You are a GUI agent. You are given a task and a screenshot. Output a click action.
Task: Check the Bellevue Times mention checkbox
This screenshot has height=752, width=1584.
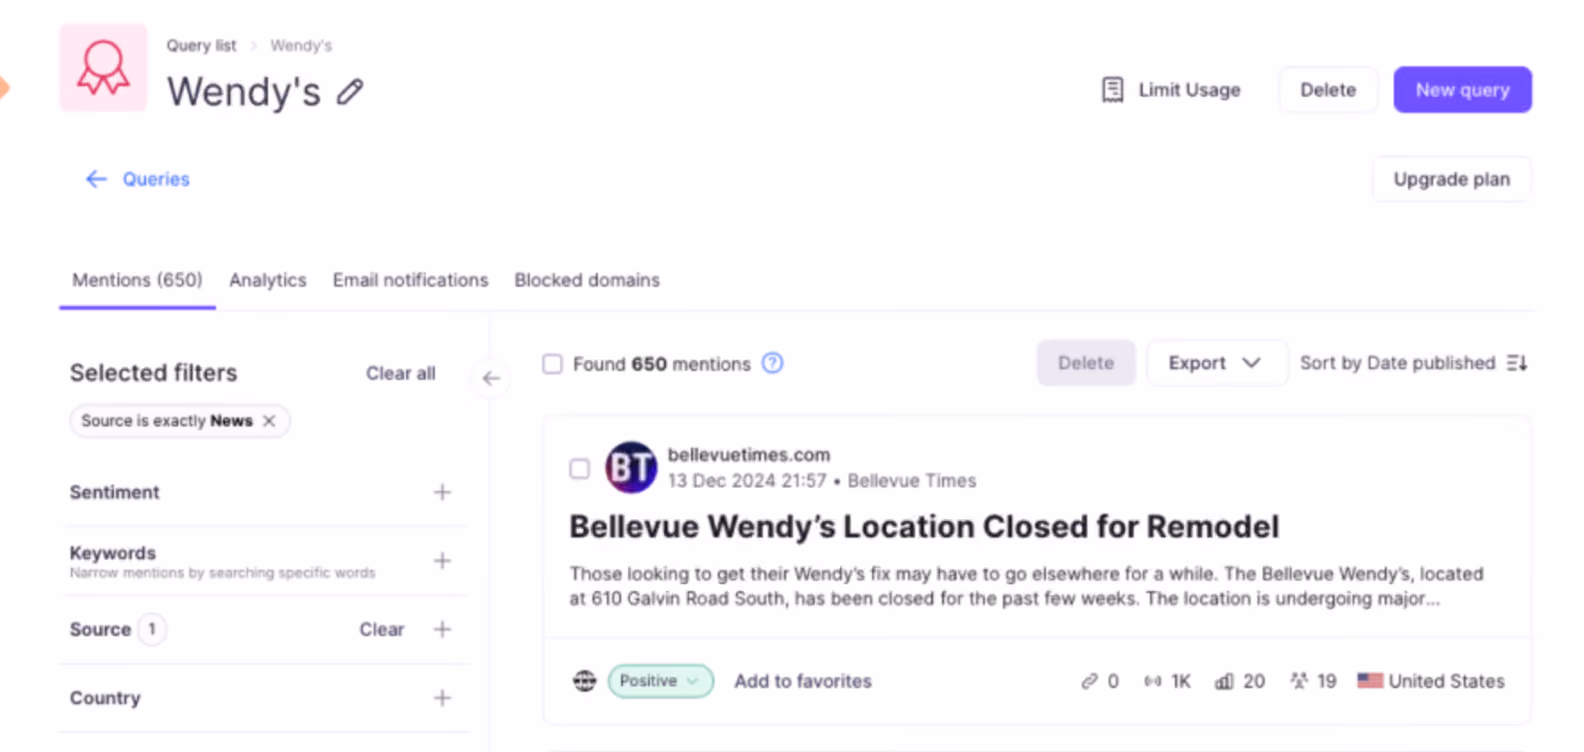[579, 468]
